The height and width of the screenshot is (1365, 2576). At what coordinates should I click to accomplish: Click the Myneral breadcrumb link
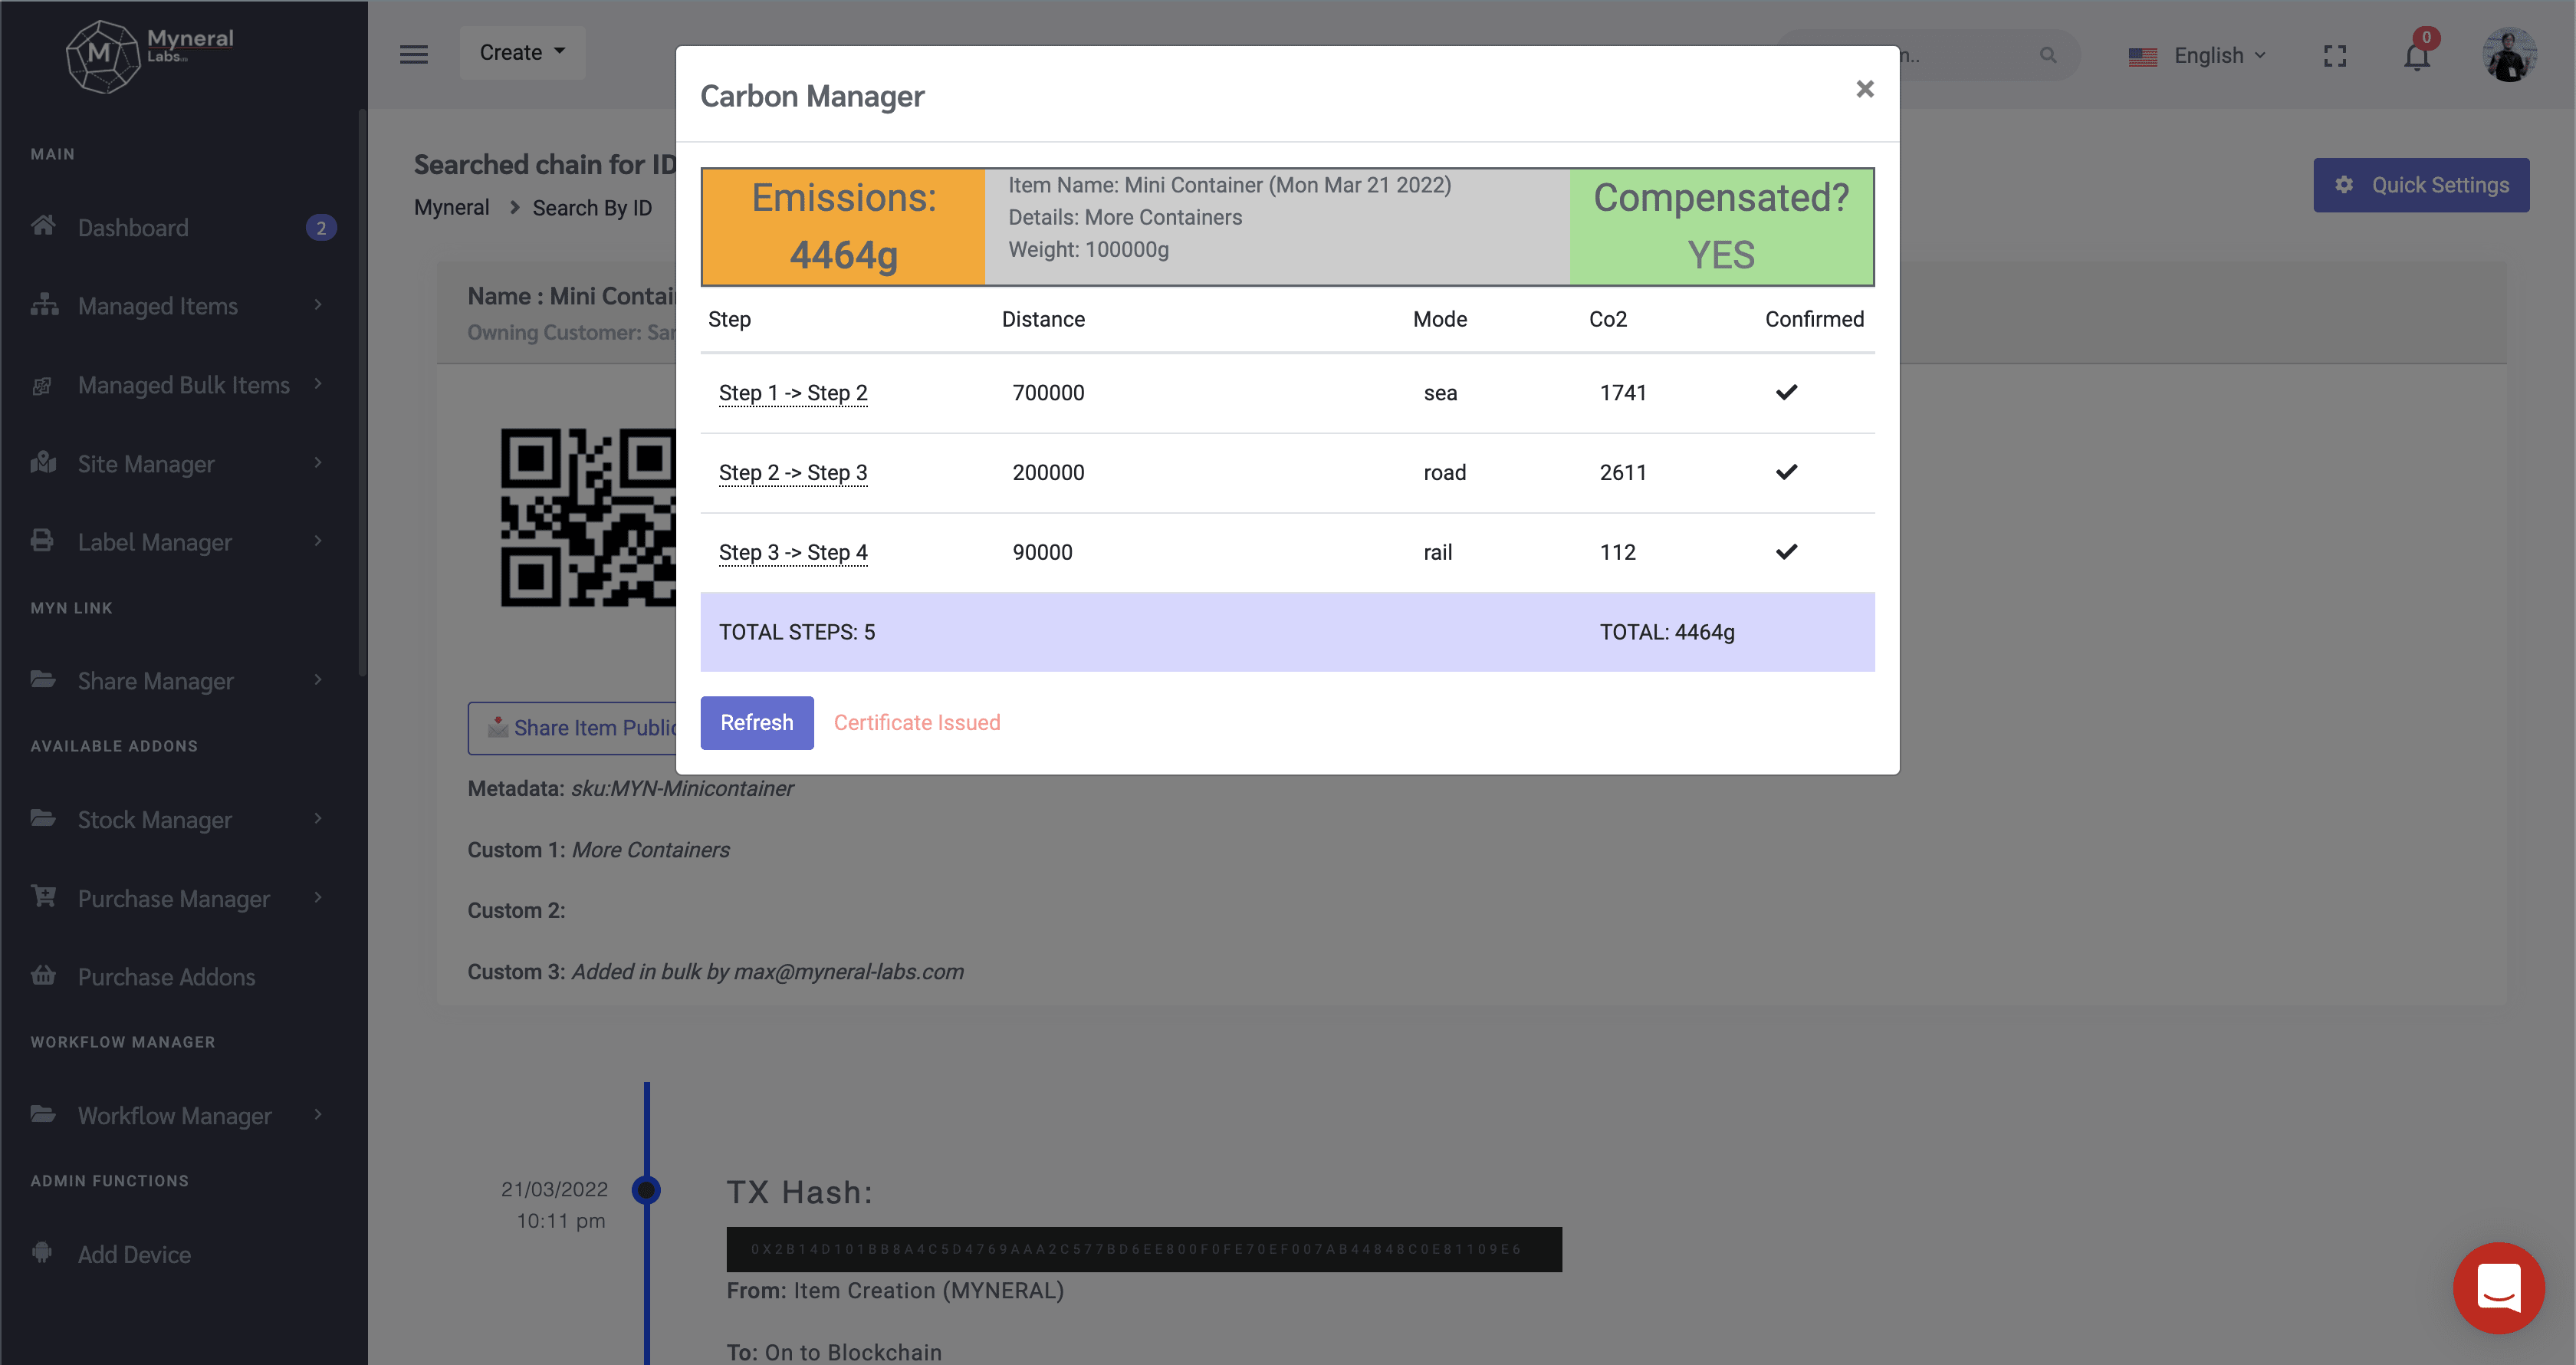click(x=452, y=208)
